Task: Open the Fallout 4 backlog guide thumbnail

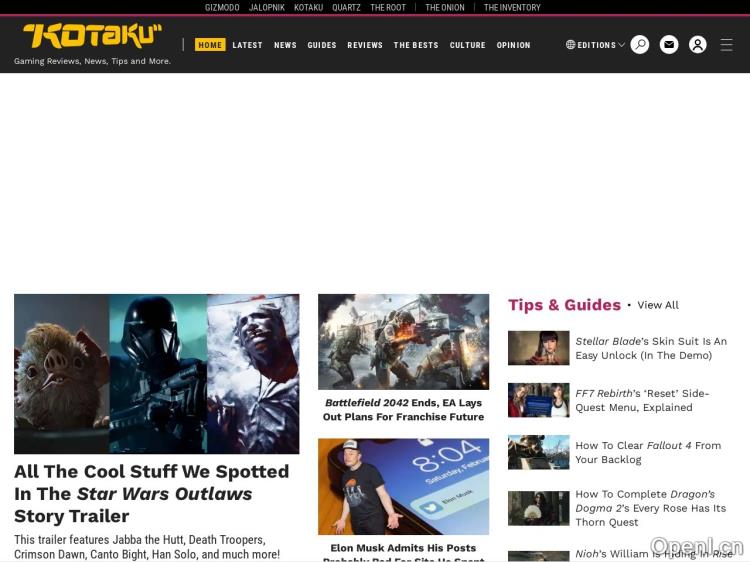Action: tap(538, 452)
